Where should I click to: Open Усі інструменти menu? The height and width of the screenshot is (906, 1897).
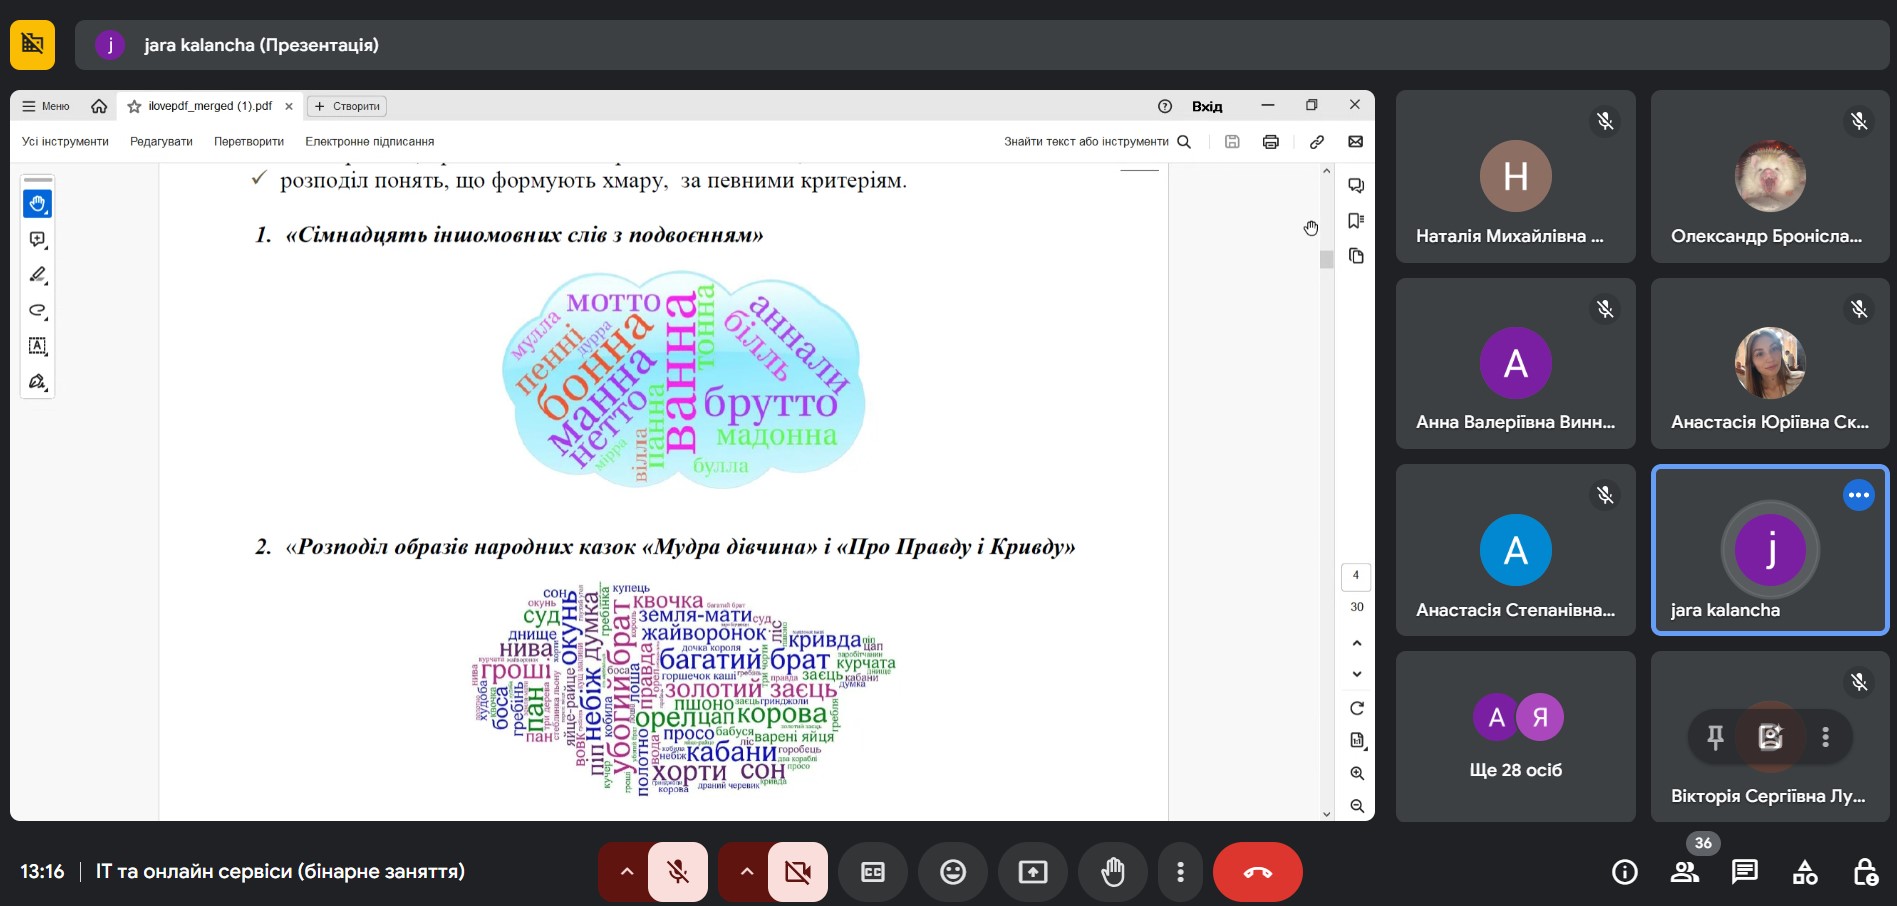[x=65, y=142]
